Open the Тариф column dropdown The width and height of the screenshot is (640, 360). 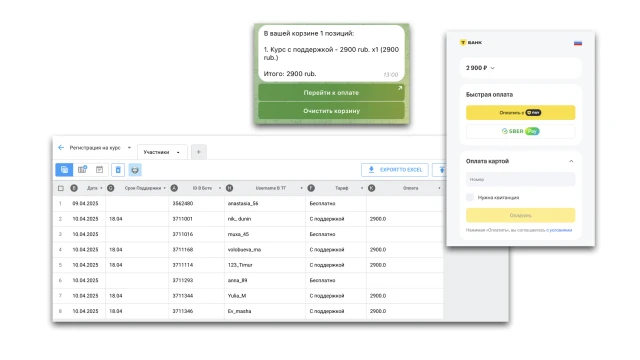pos(362,188)
